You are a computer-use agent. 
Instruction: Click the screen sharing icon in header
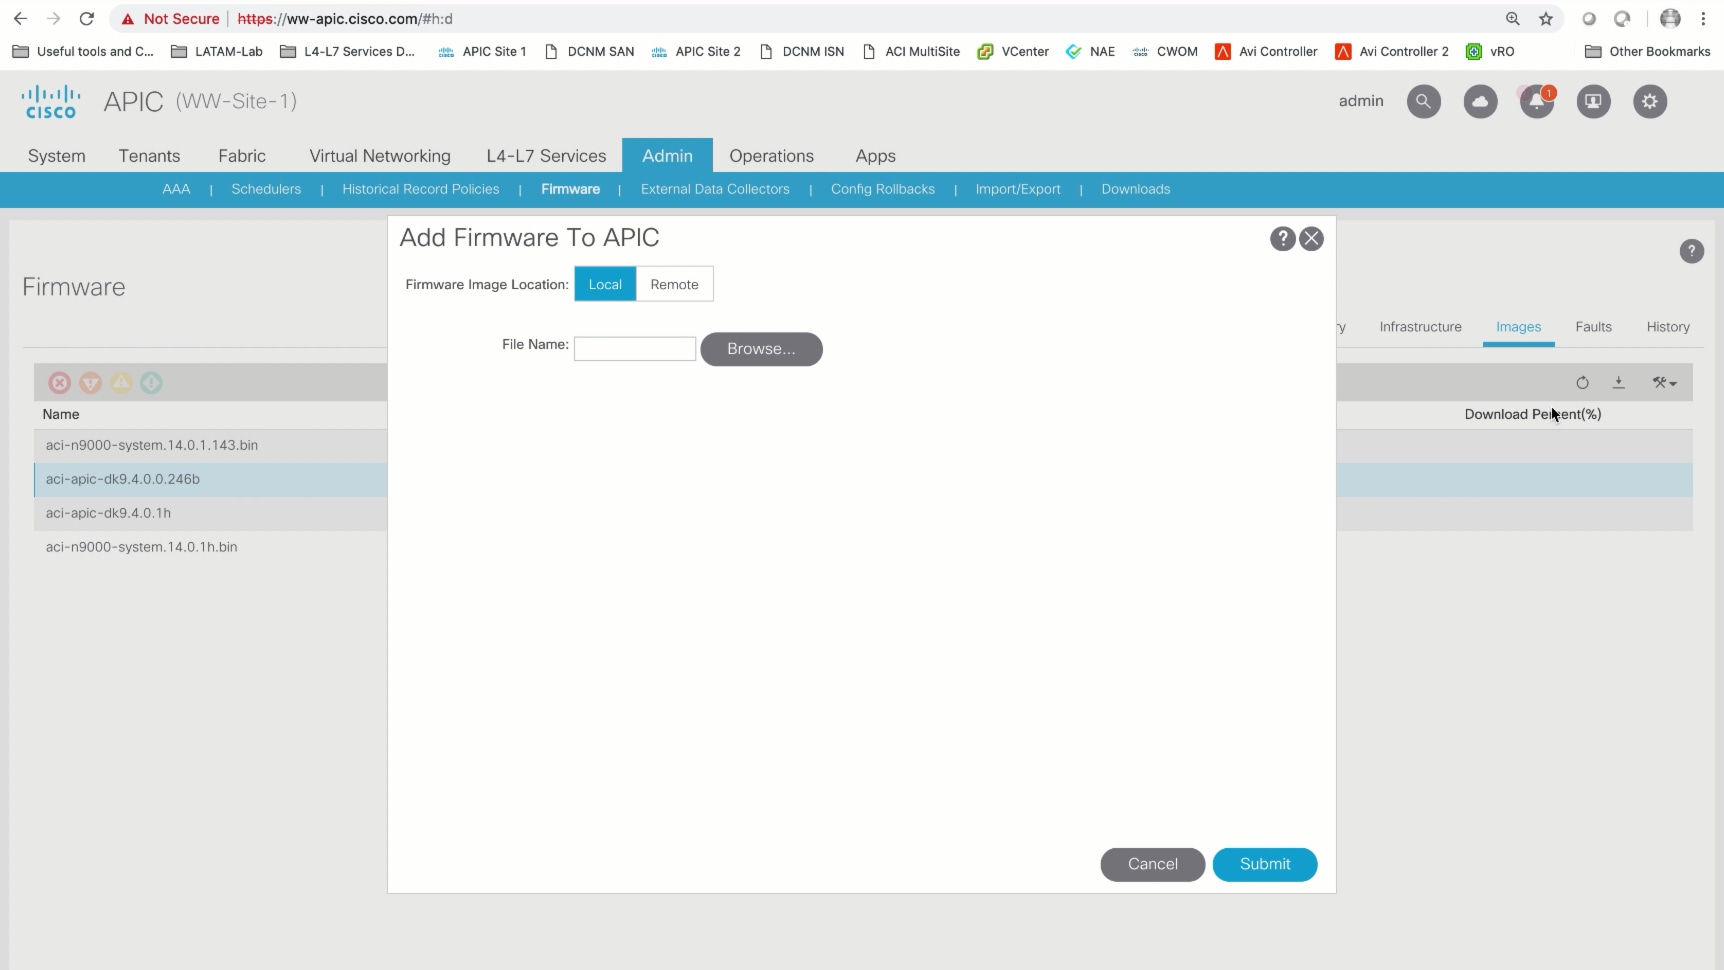click(x=1594, y=101)
